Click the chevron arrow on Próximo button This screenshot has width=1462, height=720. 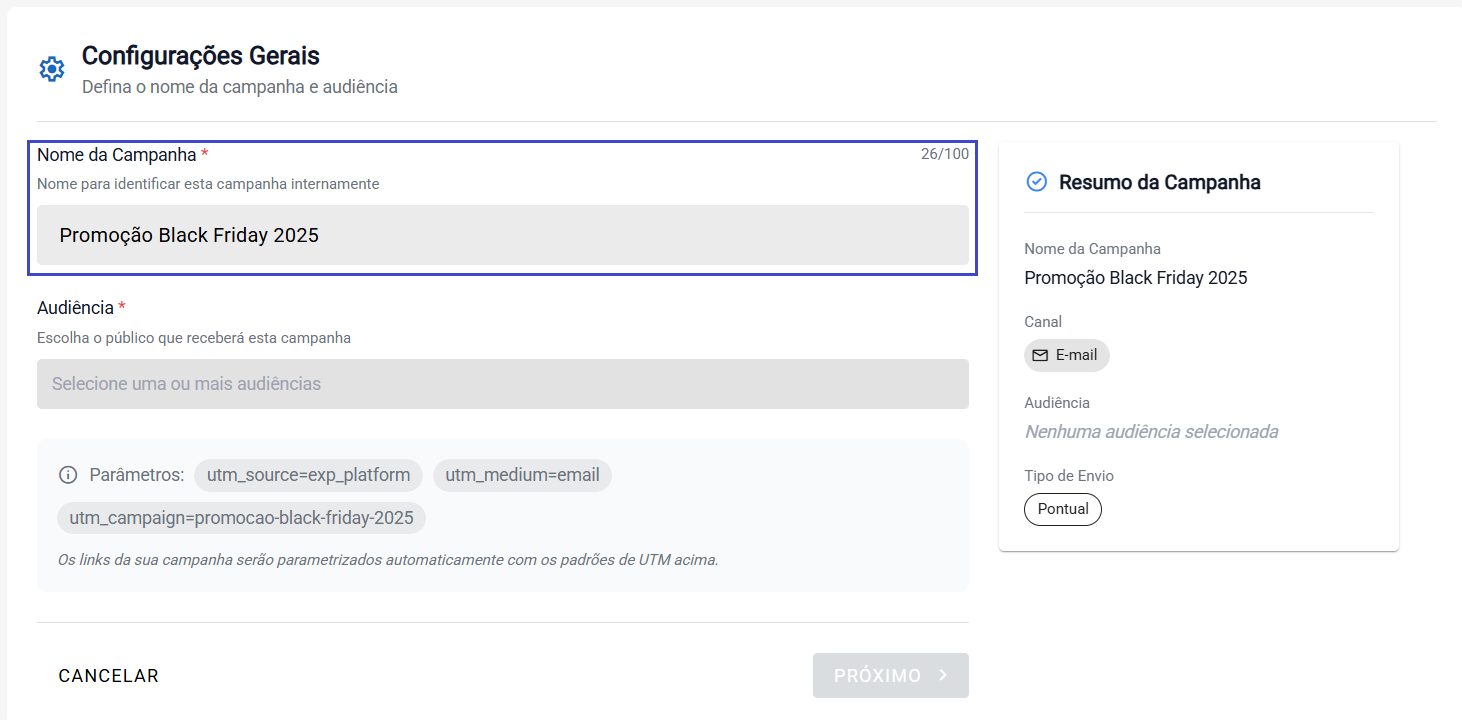click(x=942, y=676)
